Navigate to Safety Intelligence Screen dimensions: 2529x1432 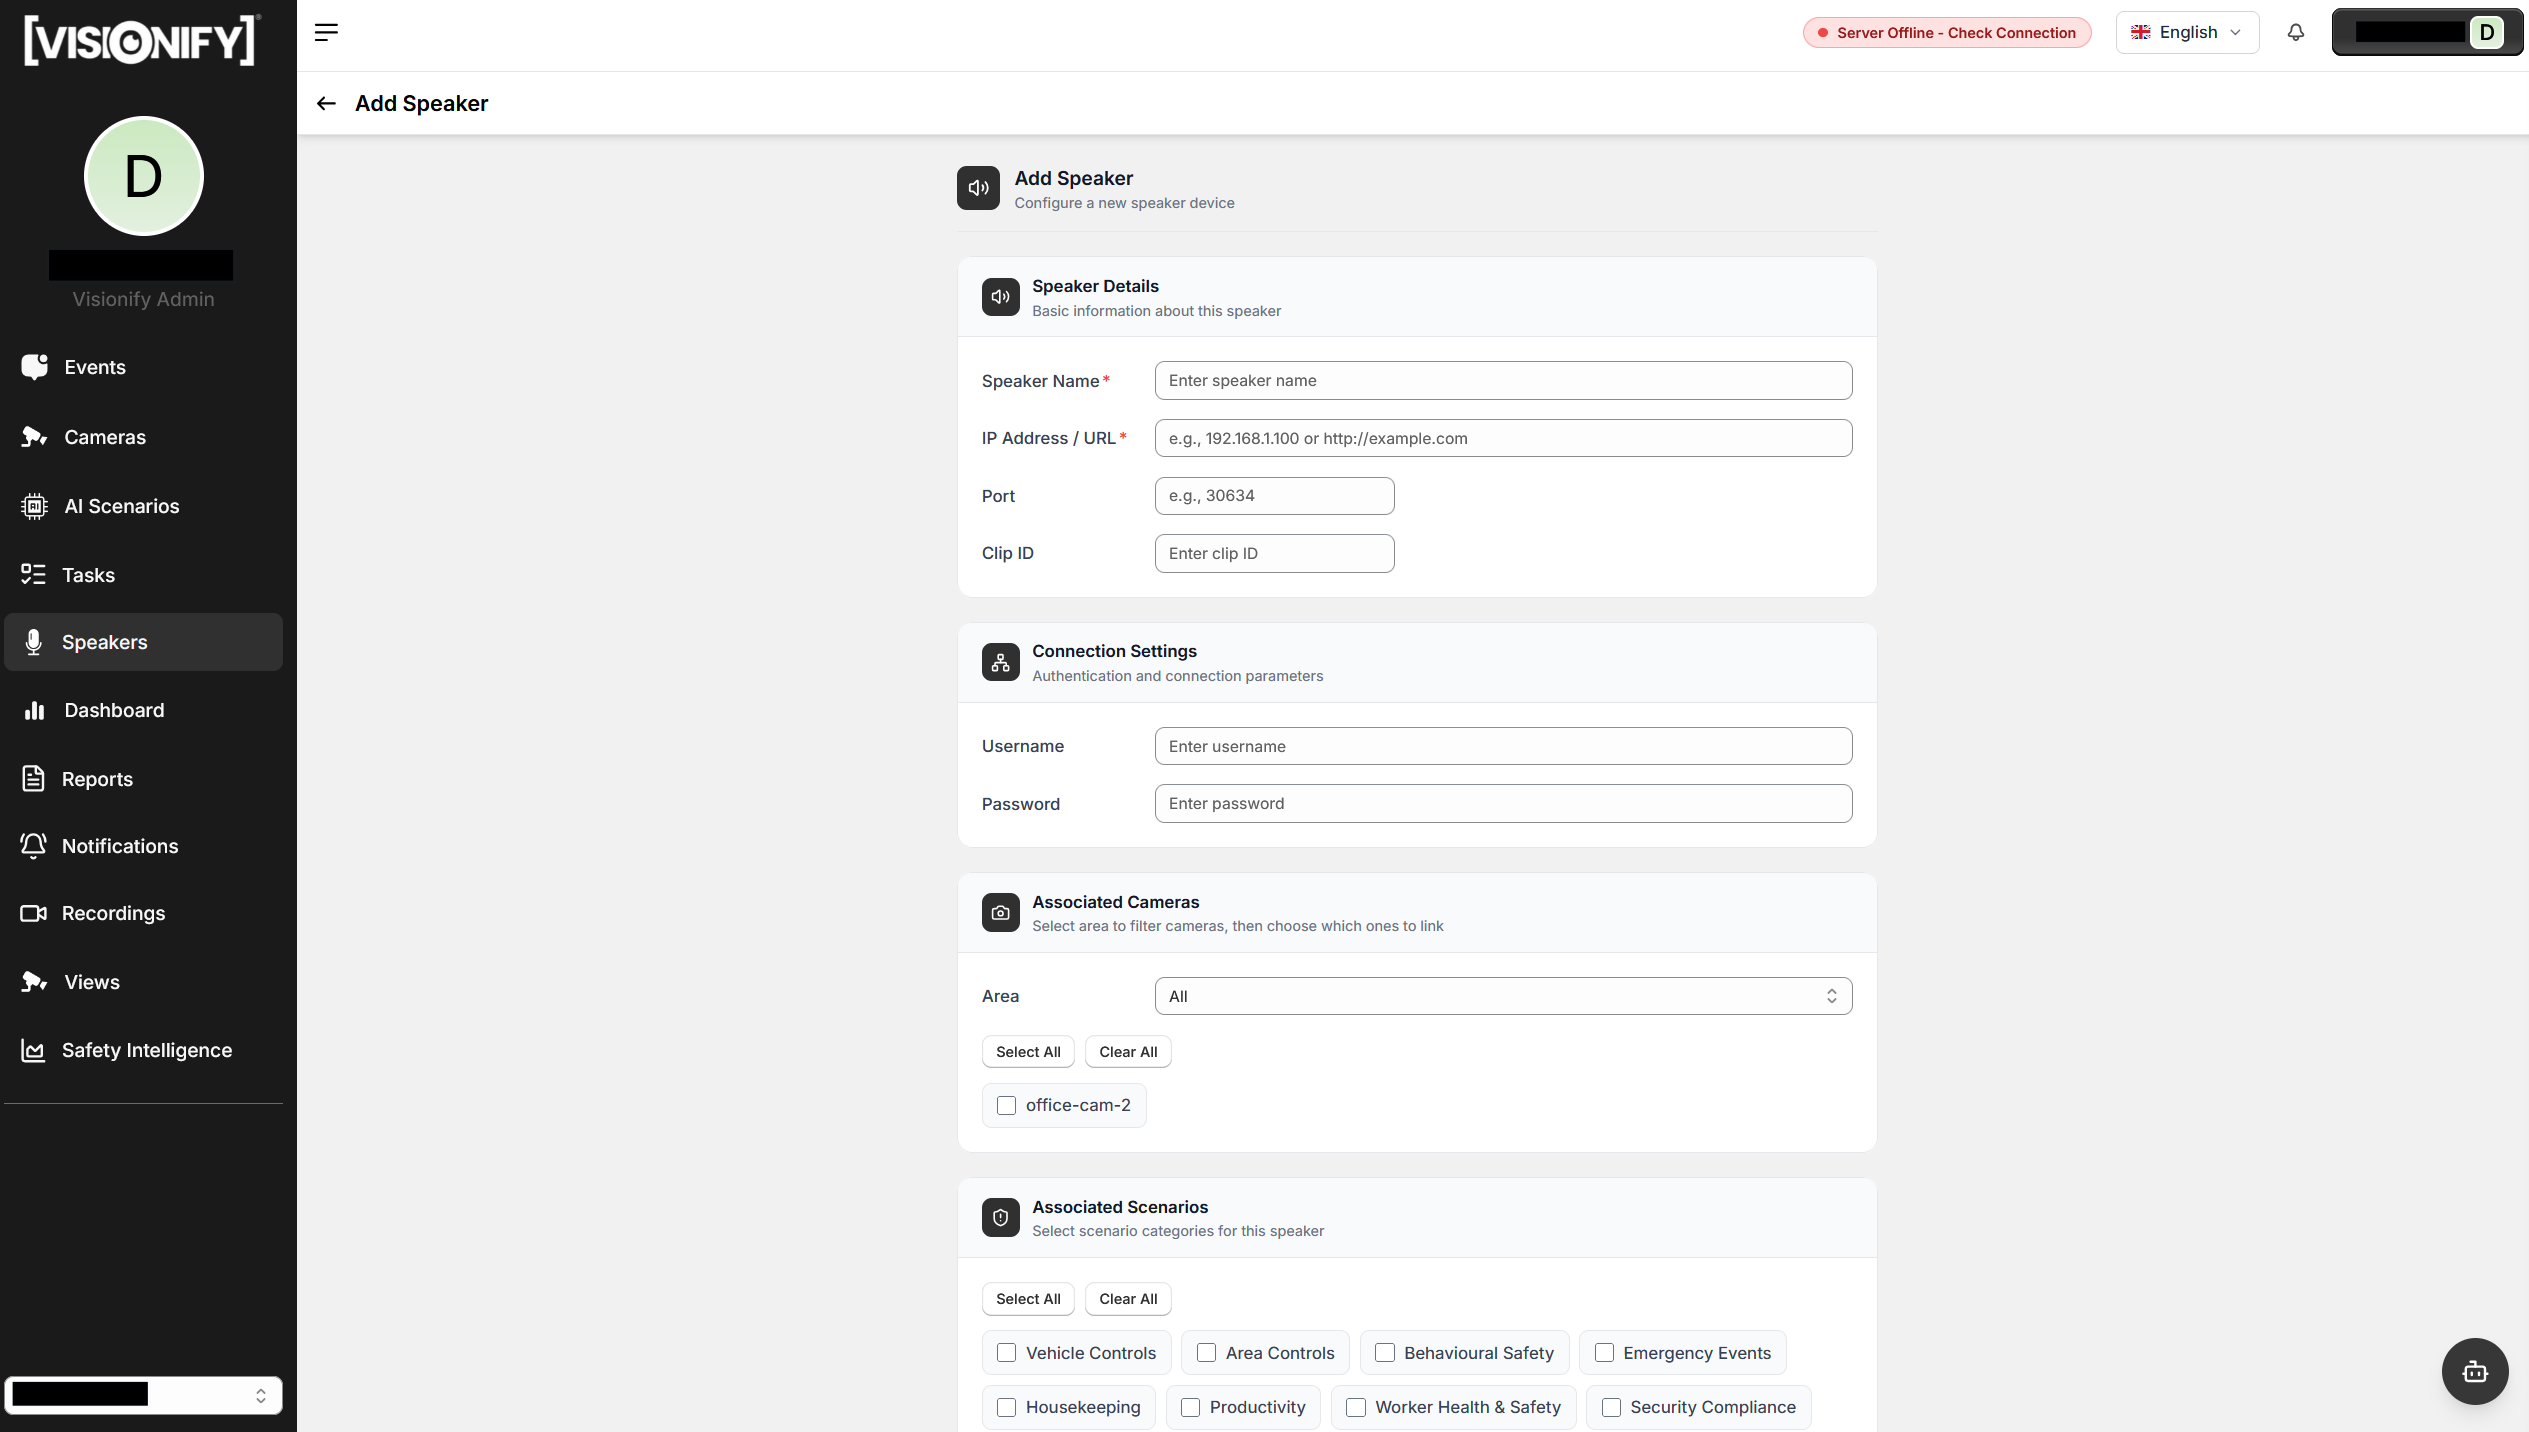[143, 1050]
